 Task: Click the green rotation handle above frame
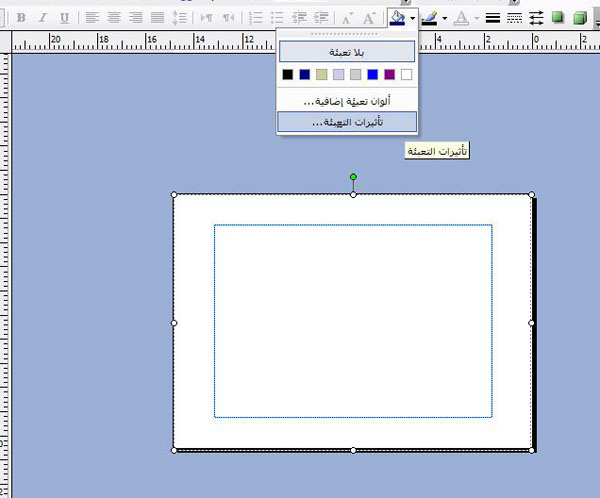point(353,177)
